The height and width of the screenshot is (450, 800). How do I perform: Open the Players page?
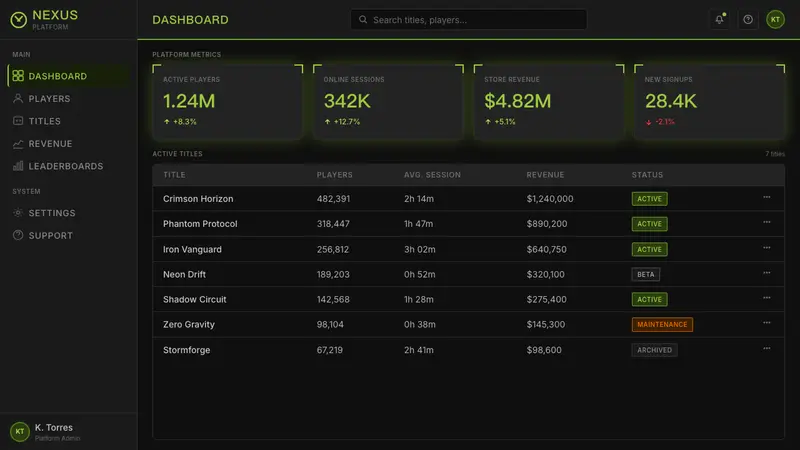tap(68, 98)
